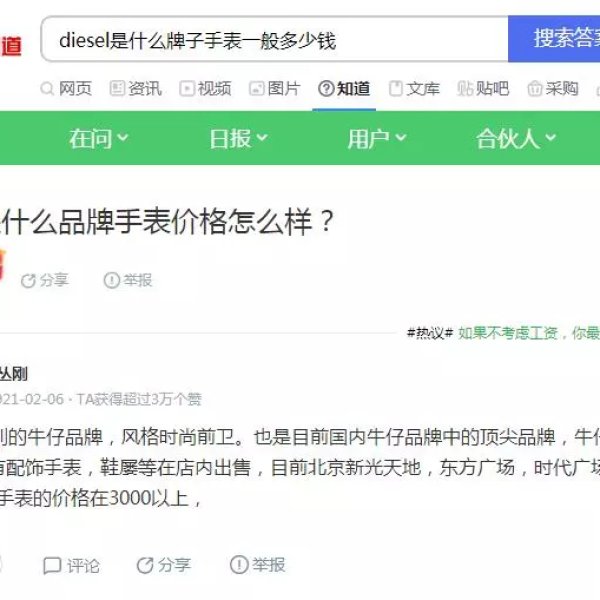Click the 采购 shopping bag icon
The width and height of the screenshot is (600, 600).
click(535, 89)
